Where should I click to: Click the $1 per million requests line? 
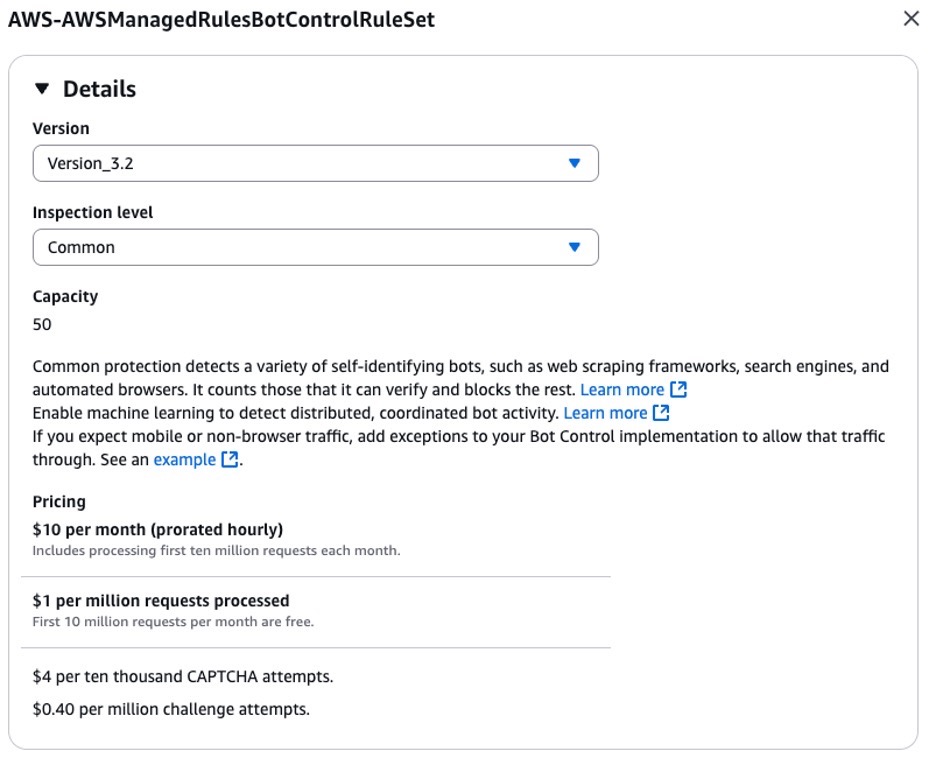click(161, 601)
